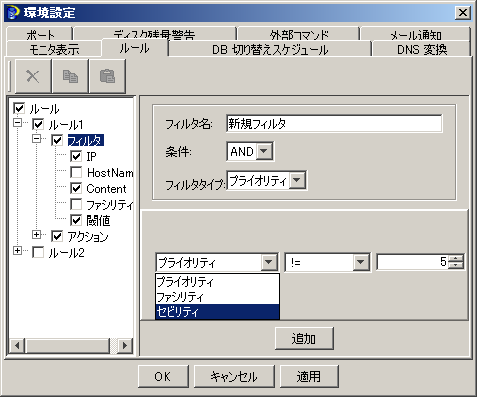Screen dimensions: 477x397
Task: Open the フィルタタイプ dropdown
Action: 297,180
